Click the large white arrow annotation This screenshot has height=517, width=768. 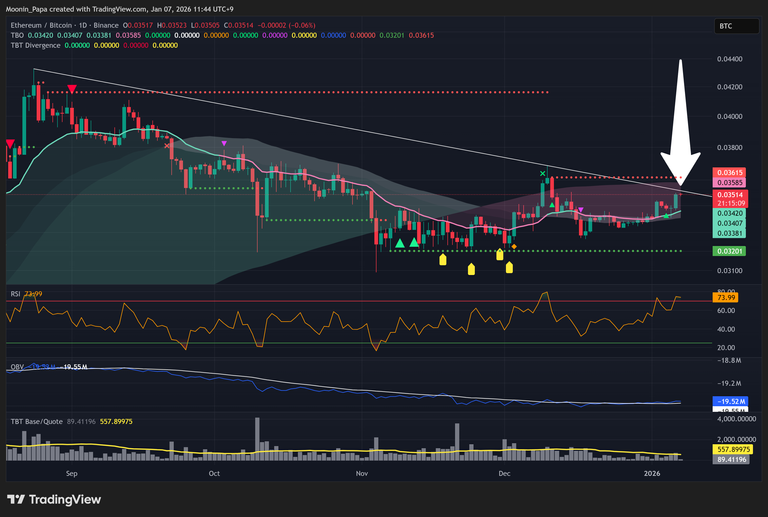tap(680, 118)
